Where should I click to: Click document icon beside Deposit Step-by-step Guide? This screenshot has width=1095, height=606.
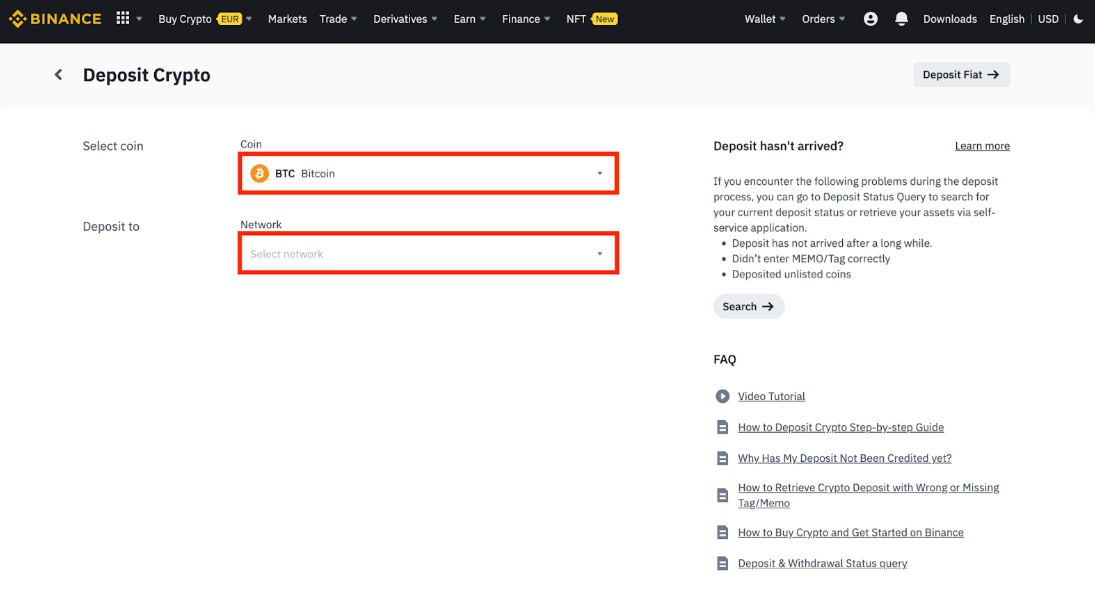click(x=722, y=427)
